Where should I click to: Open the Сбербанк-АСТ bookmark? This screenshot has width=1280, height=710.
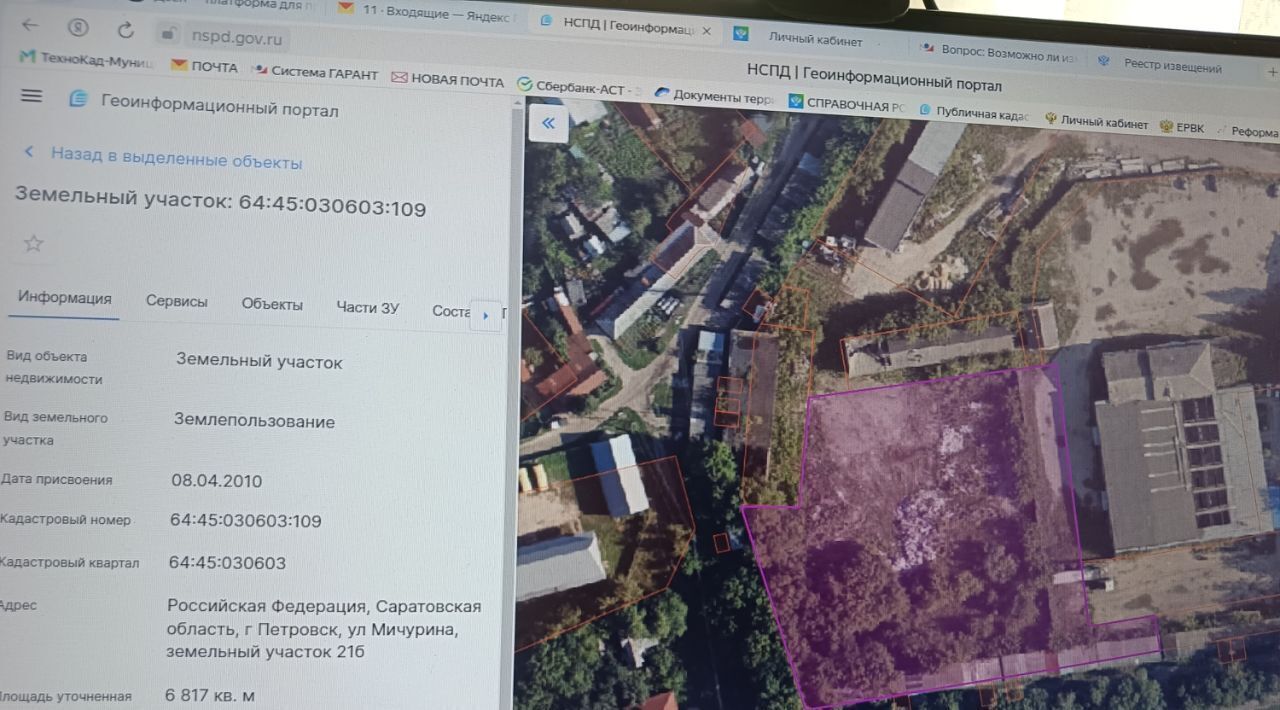pyautogui.click(x=579, y=87)
